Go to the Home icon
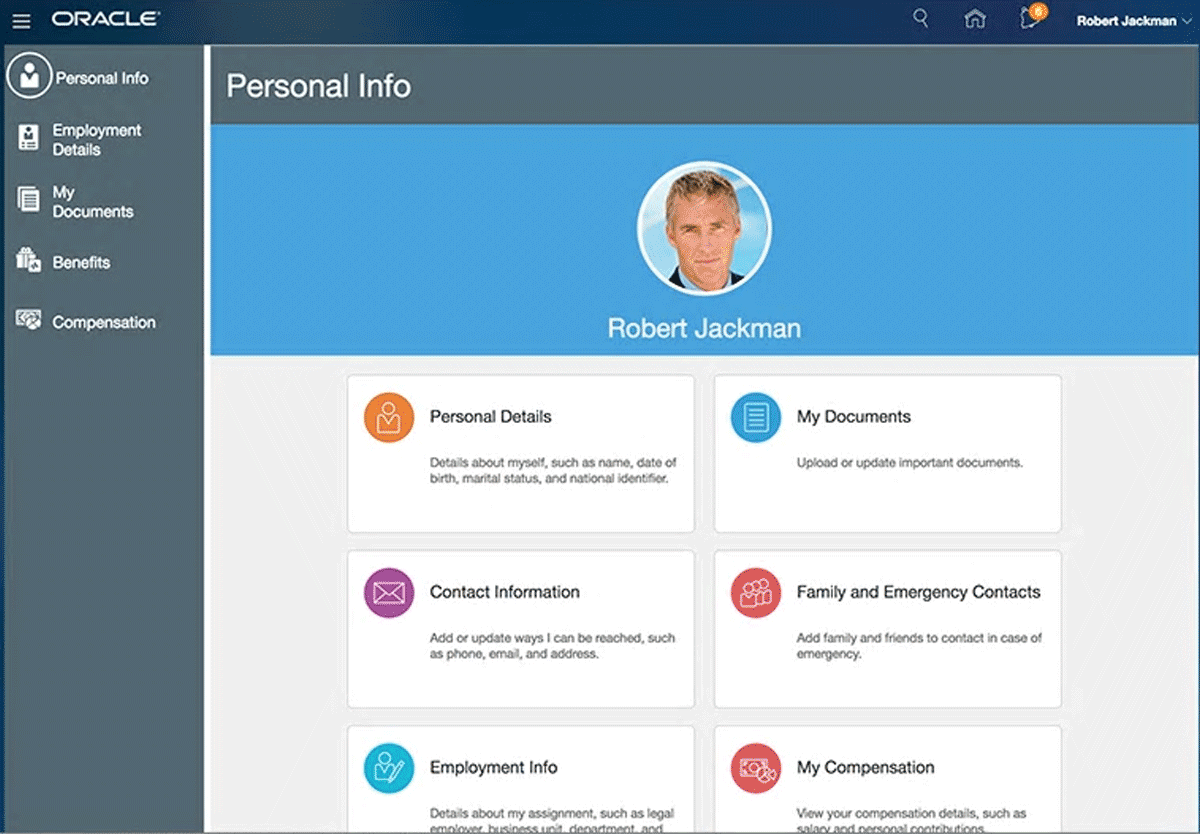Image resolution: width=1200 pixels, height=834 pixels. pos(974,19)
